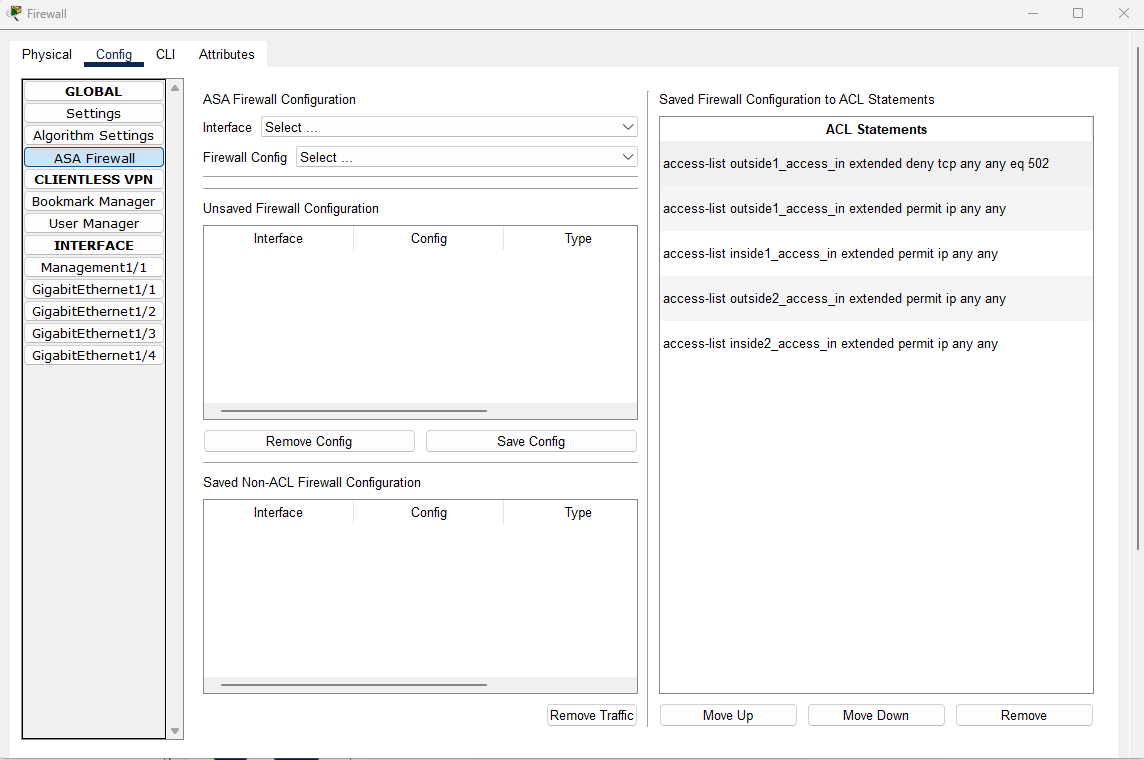
Task: Click the Remove Config button
Action: [x=308, y=440]
